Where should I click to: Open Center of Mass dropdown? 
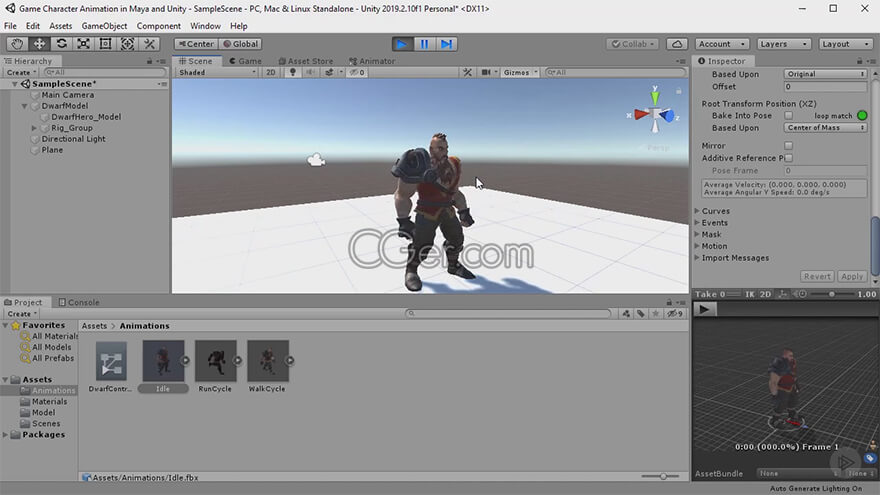point(825,128)
